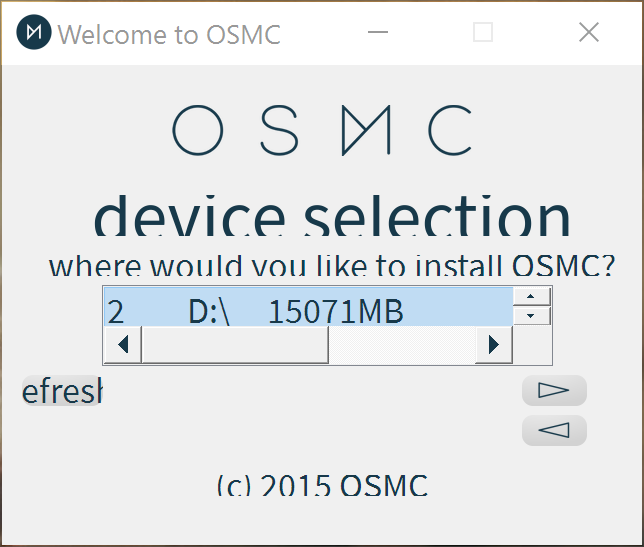Click the horizontal scrollbar thumb
644x547 pixels.
click(235, 345)
